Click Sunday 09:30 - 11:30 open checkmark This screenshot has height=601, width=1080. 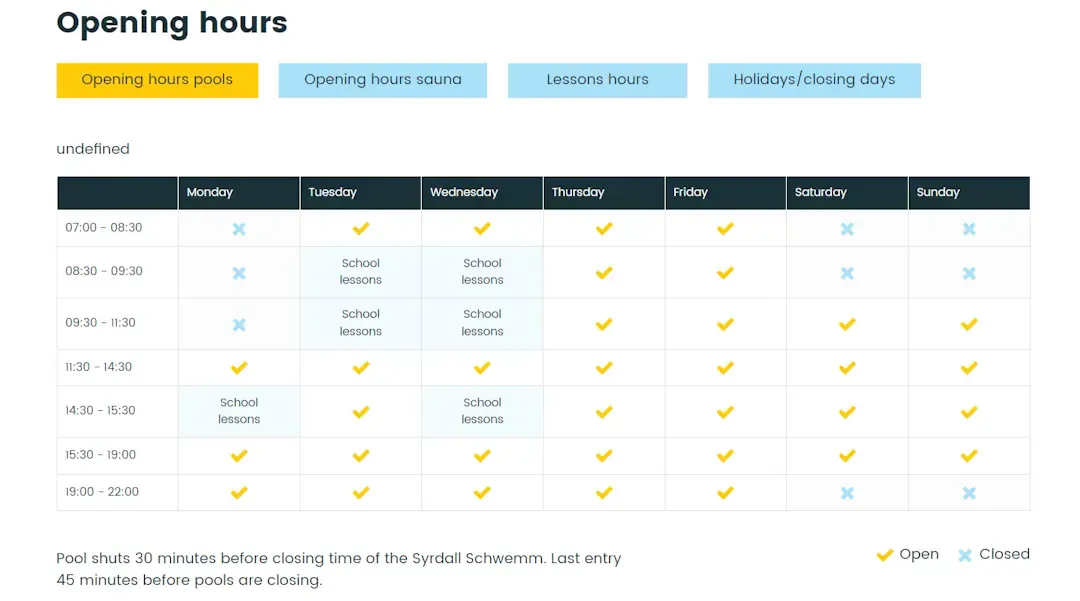969,324
